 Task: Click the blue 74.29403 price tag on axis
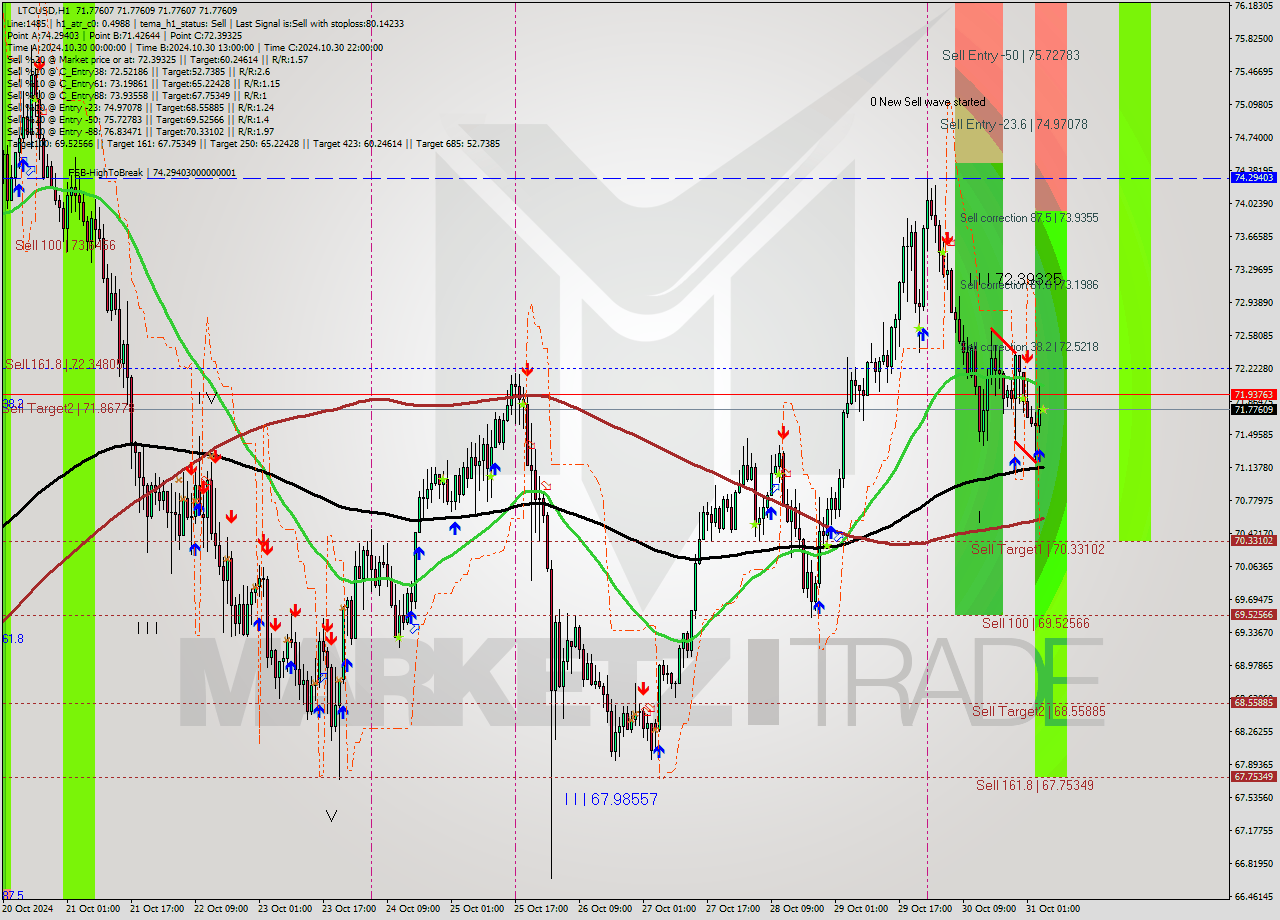(x=1253, y=177)
